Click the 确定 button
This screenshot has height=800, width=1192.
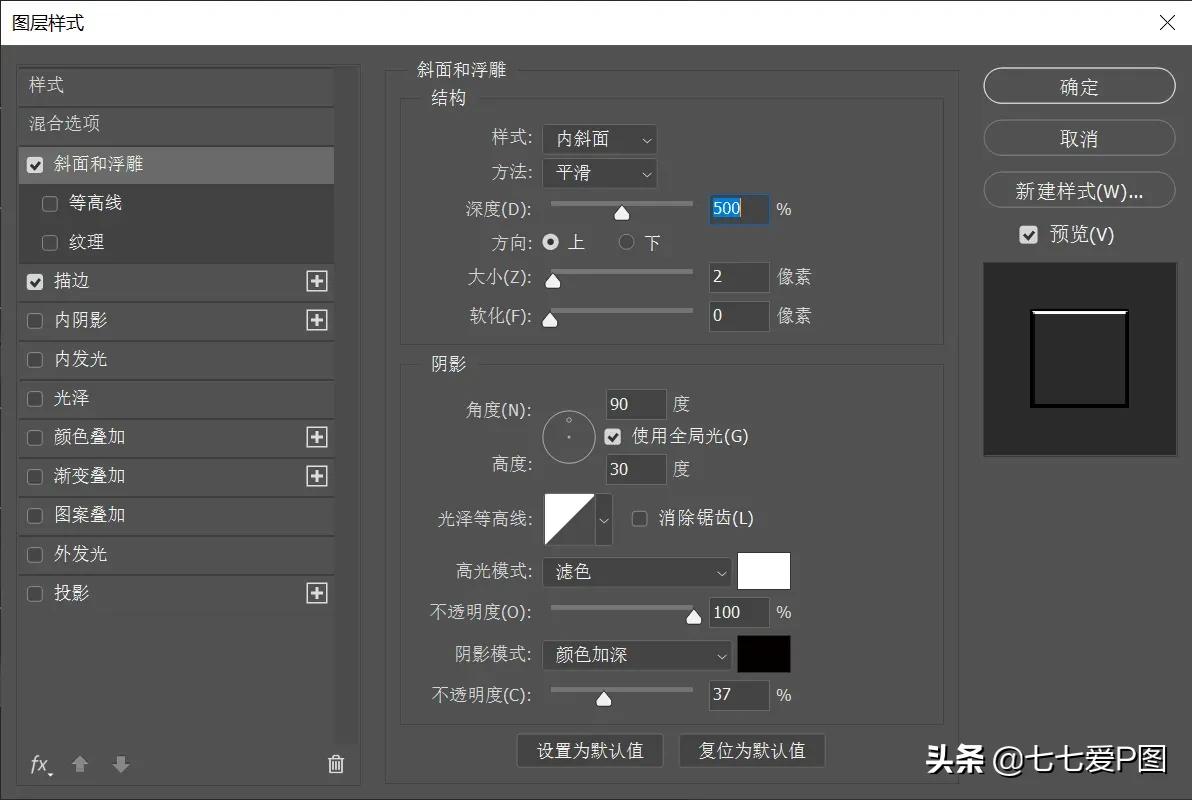(1079, 87)
